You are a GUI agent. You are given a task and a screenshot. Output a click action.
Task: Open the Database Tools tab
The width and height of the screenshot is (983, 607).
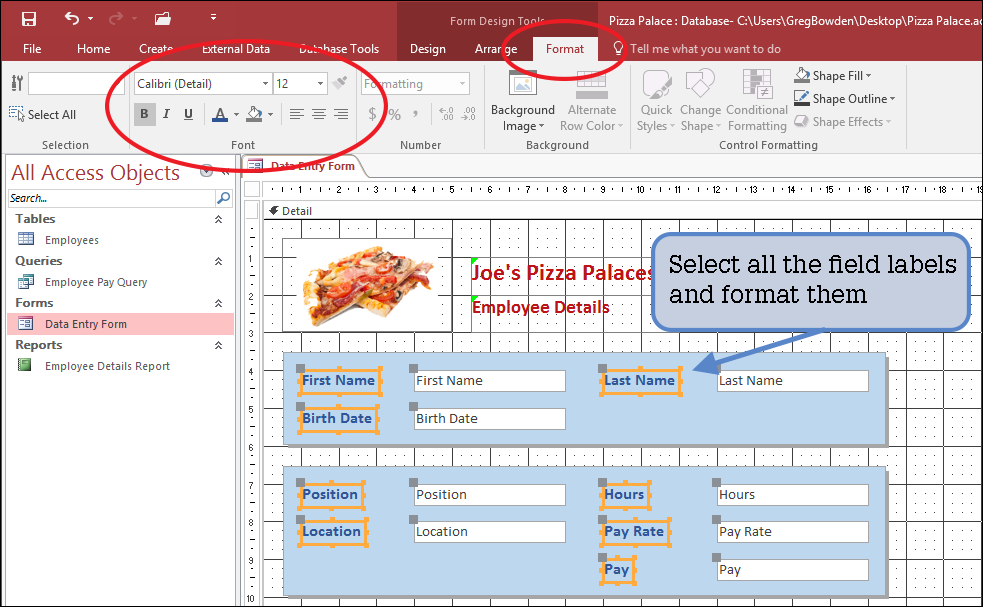click(x=339, y=49)
